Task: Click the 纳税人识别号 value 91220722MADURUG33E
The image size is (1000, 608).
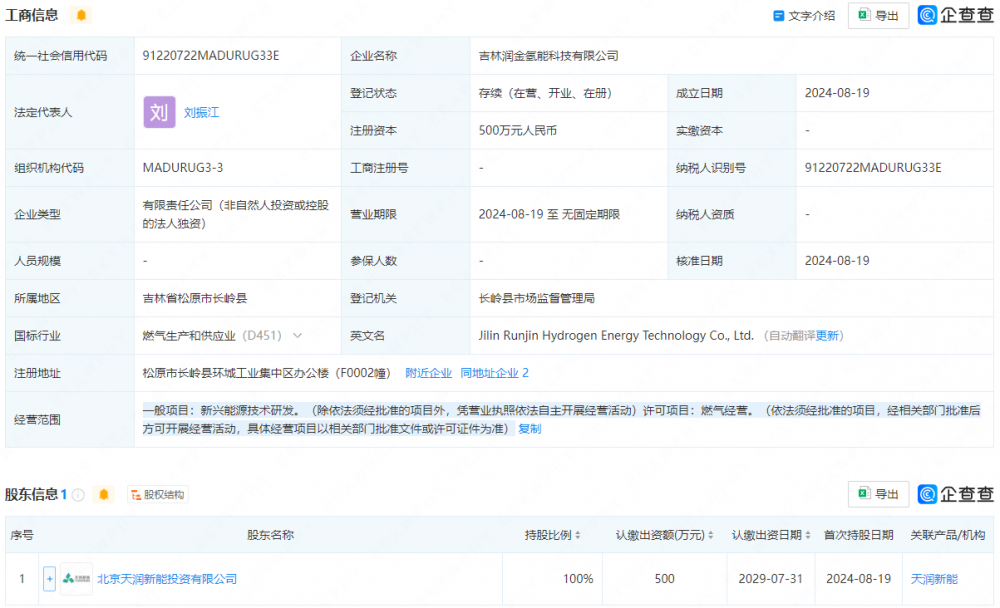Action: tap(873, 168)
